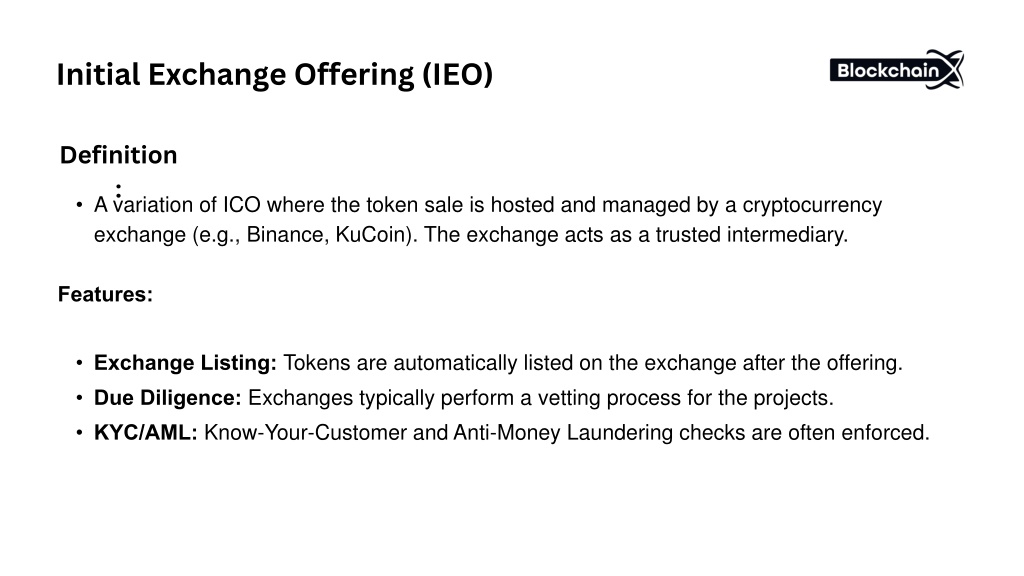Click the X emblem of the logo

click(948, 69)
